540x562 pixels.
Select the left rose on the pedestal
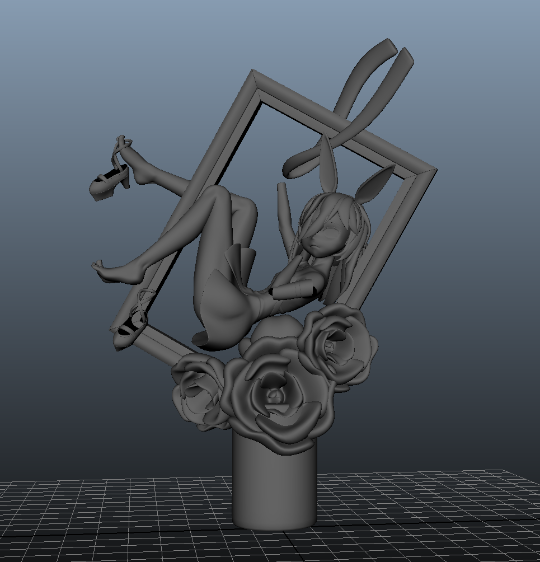(196, 392)
